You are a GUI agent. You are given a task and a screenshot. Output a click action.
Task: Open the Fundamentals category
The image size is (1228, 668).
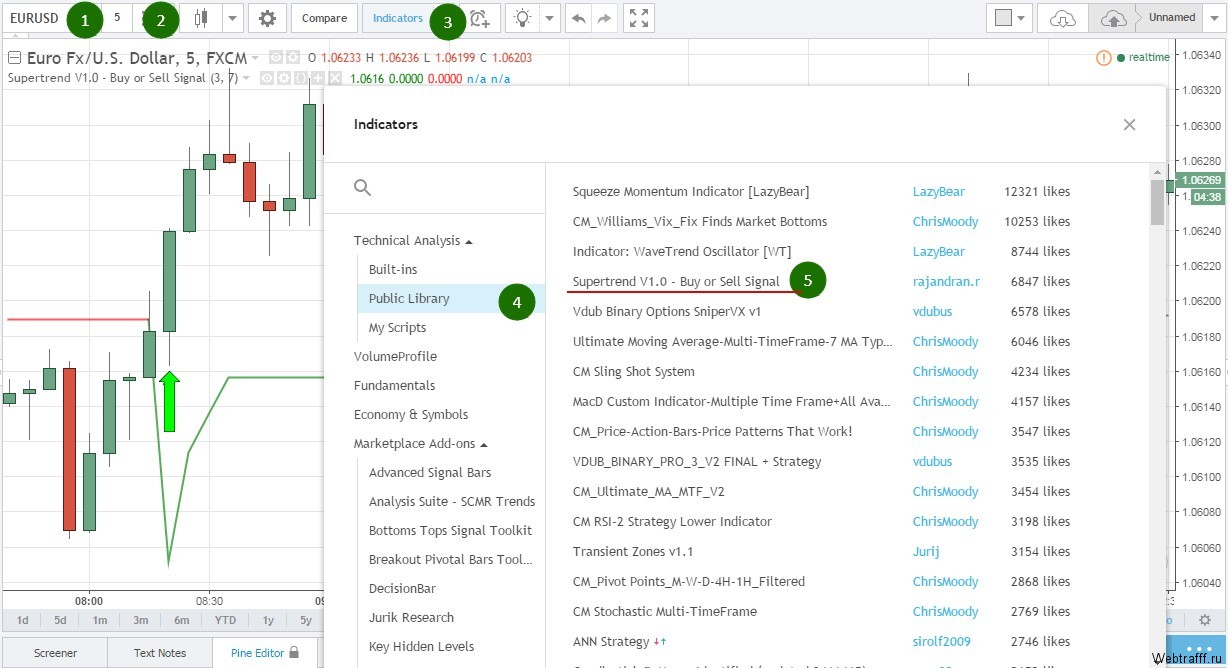point(394,385)
